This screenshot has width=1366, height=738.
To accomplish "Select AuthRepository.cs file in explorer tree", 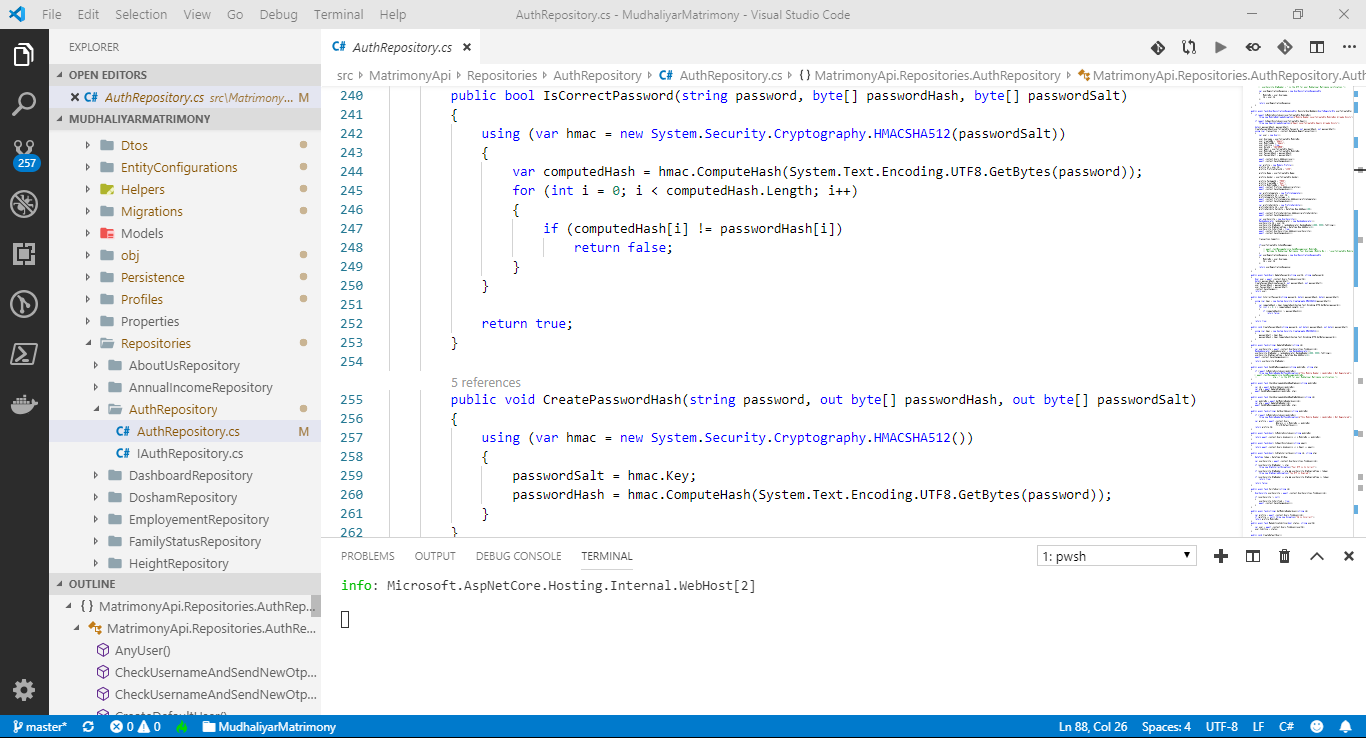I will click(185, 431).
